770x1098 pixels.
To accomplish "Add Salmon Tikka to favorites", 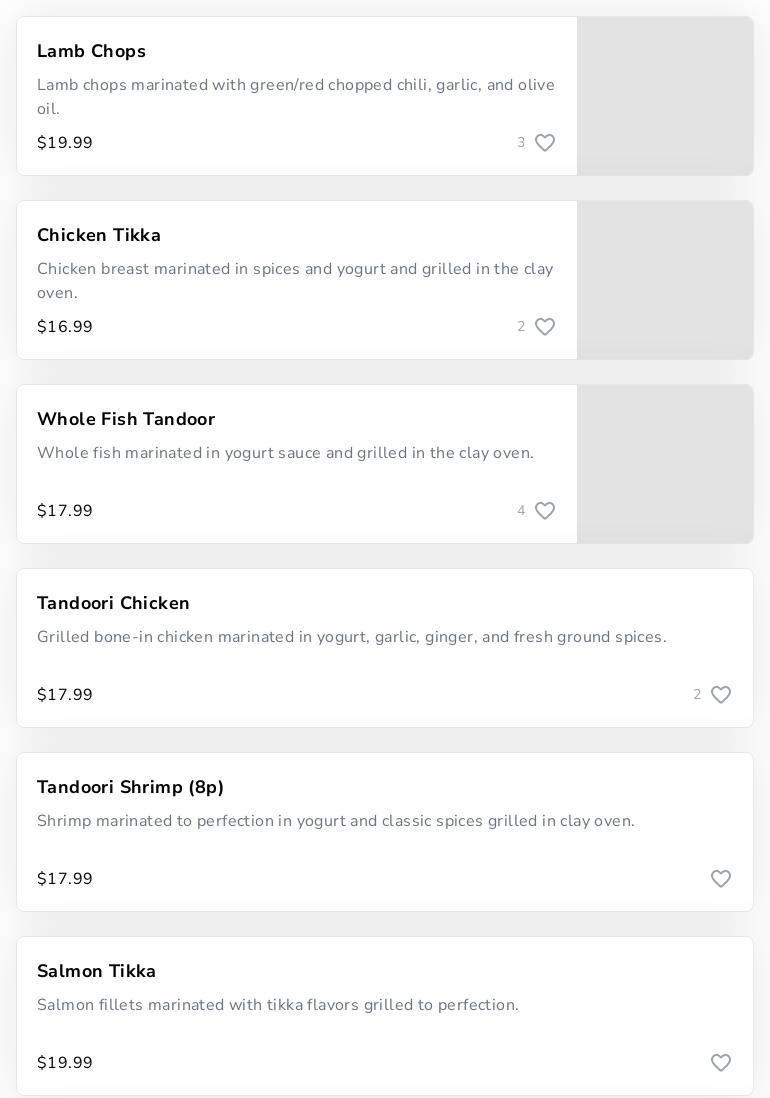I will [721, 1063].
